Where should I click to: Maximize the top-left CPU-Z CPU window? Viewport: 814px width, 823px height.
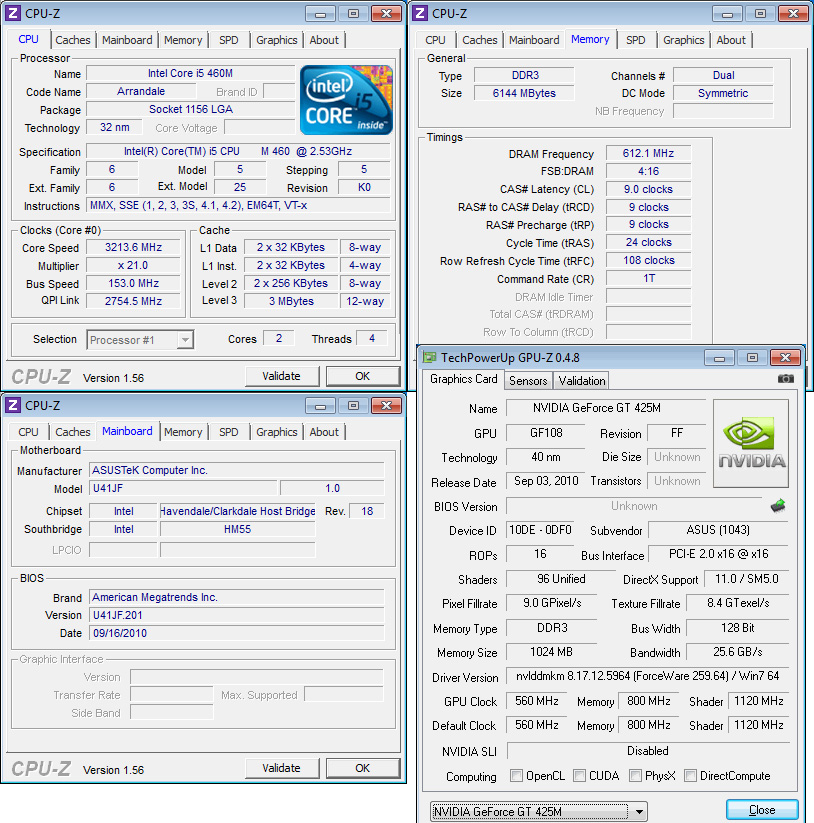(353, 14)
